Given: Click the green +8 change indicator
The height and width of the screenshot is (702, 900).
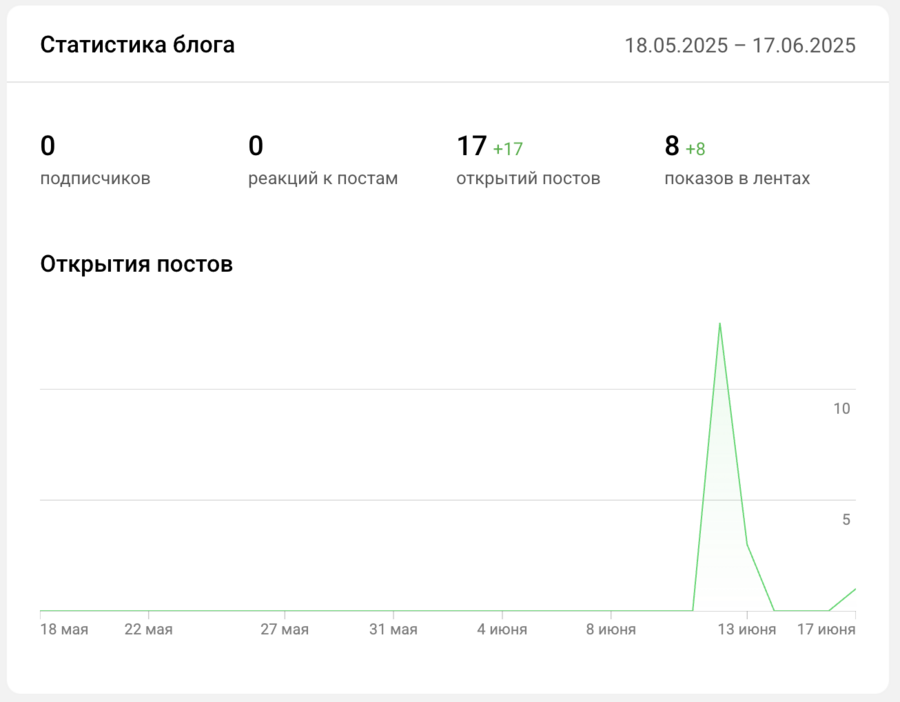Looking at the screenshot, I should [695, 149].
